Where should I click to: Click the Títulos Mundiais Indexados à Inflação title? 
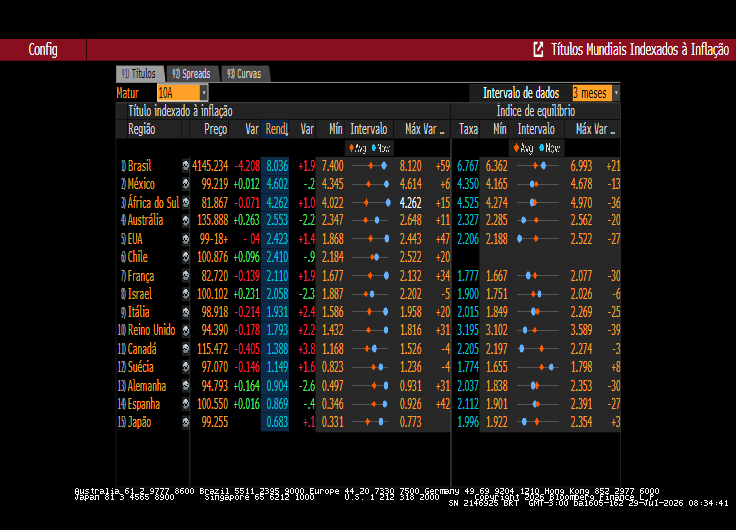click(x=640, y=49)
